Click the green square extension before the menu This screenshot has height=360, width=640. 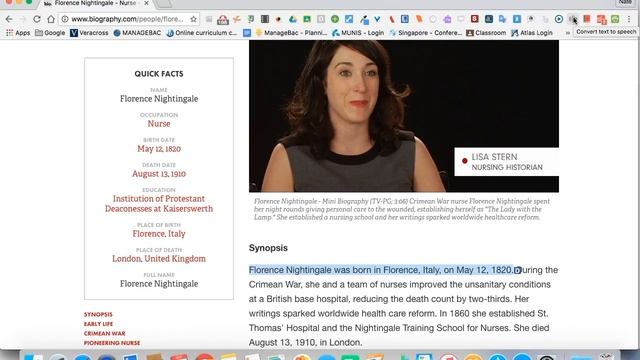615,19
